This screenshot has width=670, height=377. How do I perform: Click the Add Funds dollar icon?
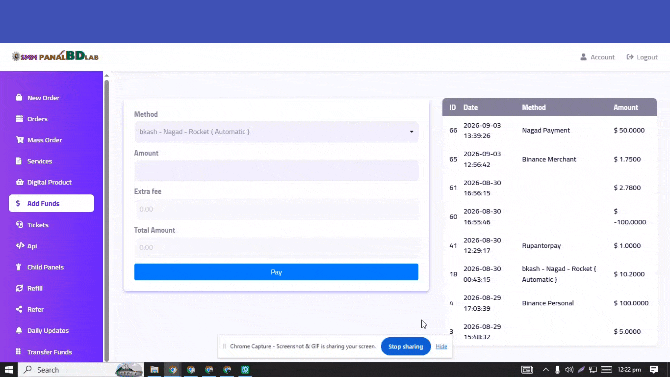(x=18, y=203)
